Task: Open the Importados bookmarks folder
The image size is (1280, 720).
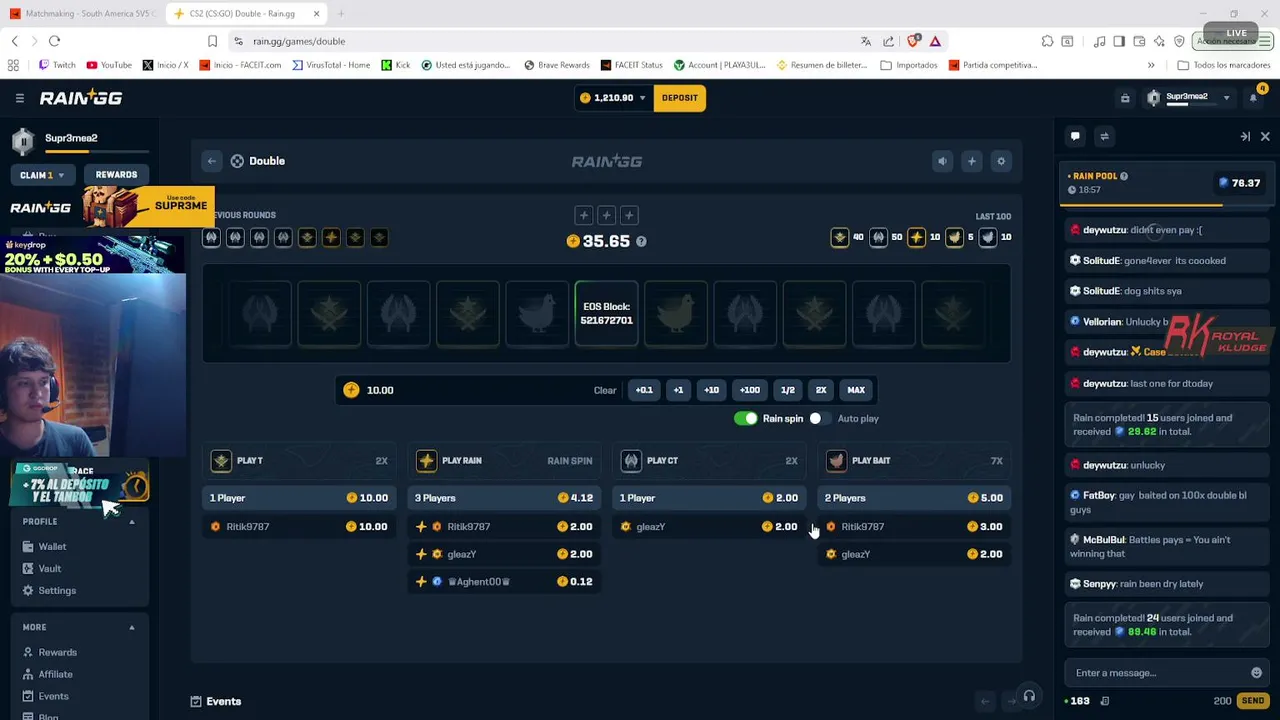Action: click(909, 65)
